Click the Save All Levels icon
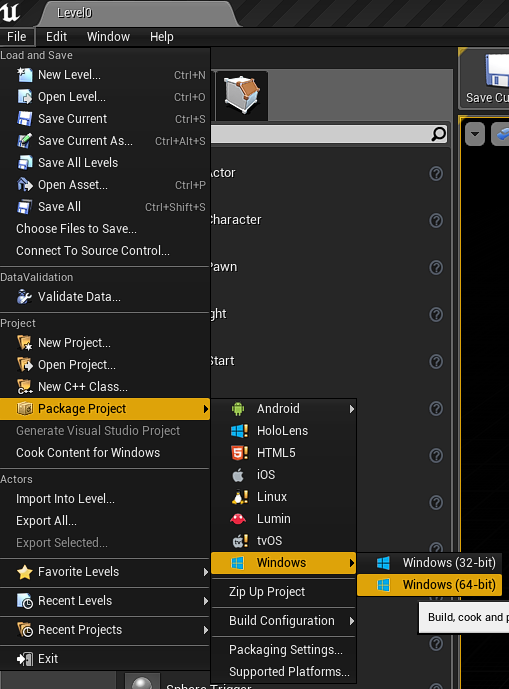Image resolution: width=509 pixels, height=689 pixels. click(25, 163)
